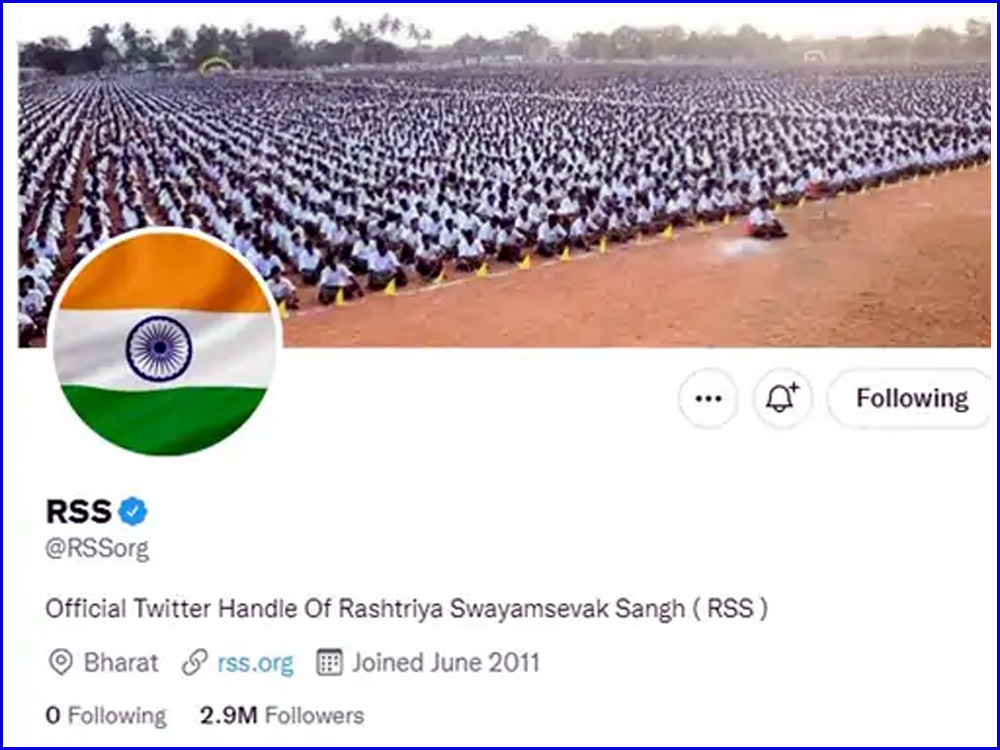Click the Following button to unfollow RSS

point(912,399)
